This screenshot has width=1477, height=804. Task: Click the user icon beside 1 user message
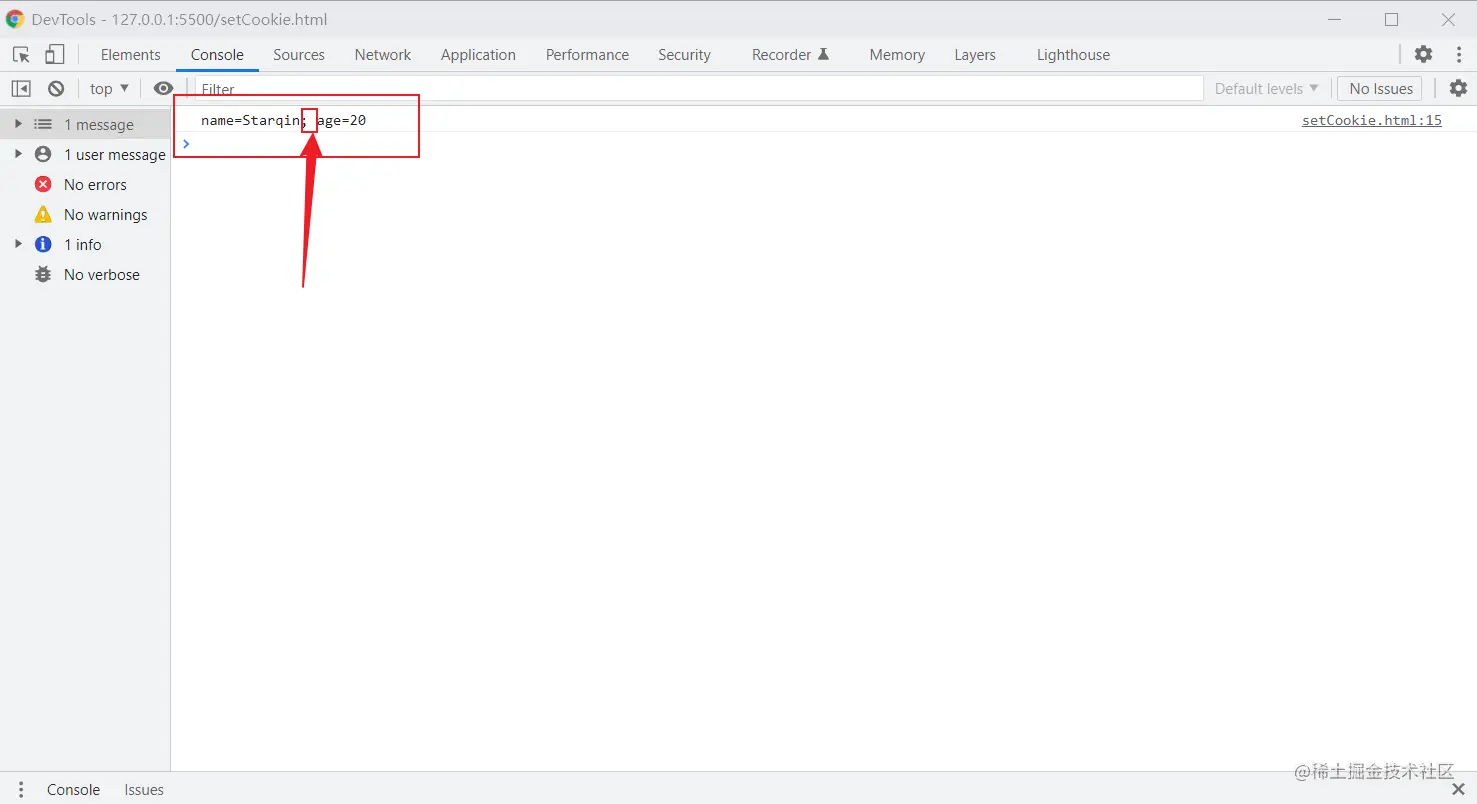click(x=43, y=154)
